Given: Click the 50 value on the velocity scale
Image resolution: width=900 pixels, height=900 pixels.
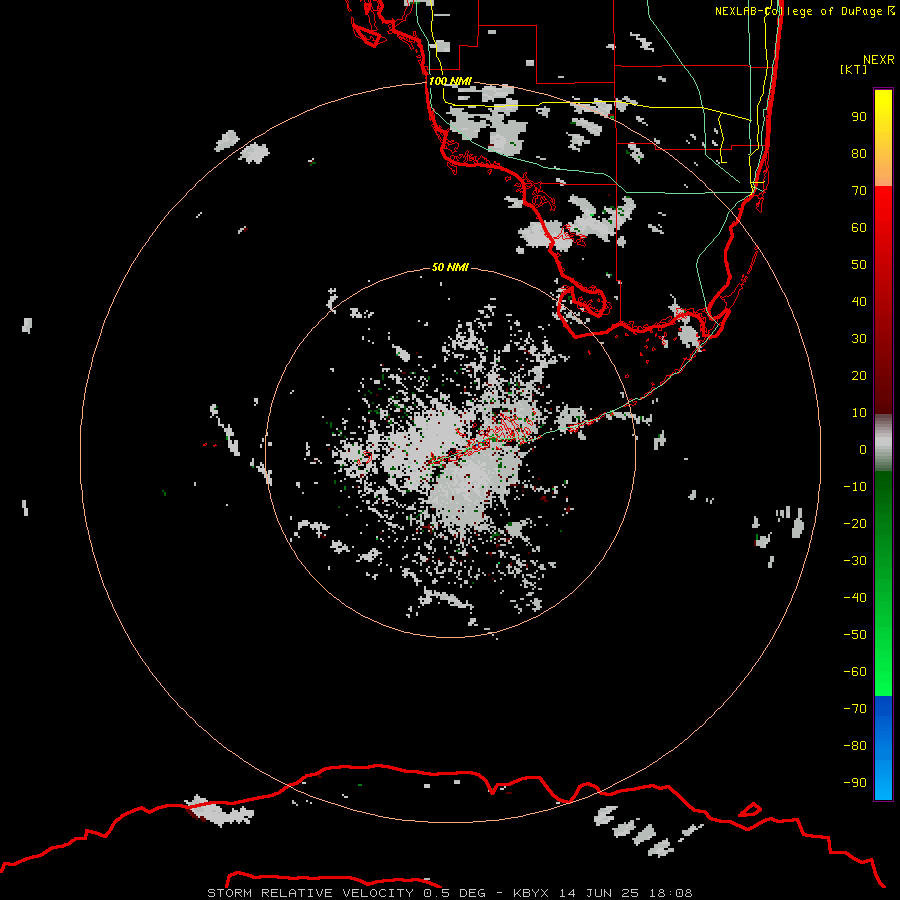Looking at the screenshot, I should coord(859,265).
